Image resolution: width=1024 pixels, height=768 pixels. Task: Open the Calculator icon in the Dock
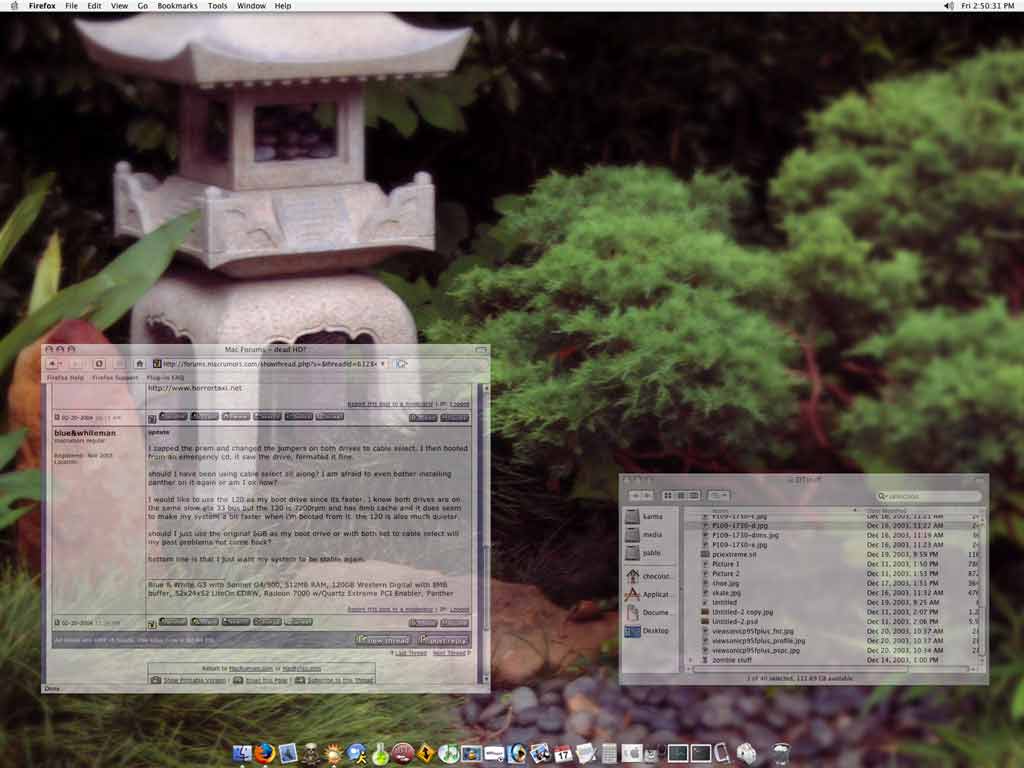(609, 754)
